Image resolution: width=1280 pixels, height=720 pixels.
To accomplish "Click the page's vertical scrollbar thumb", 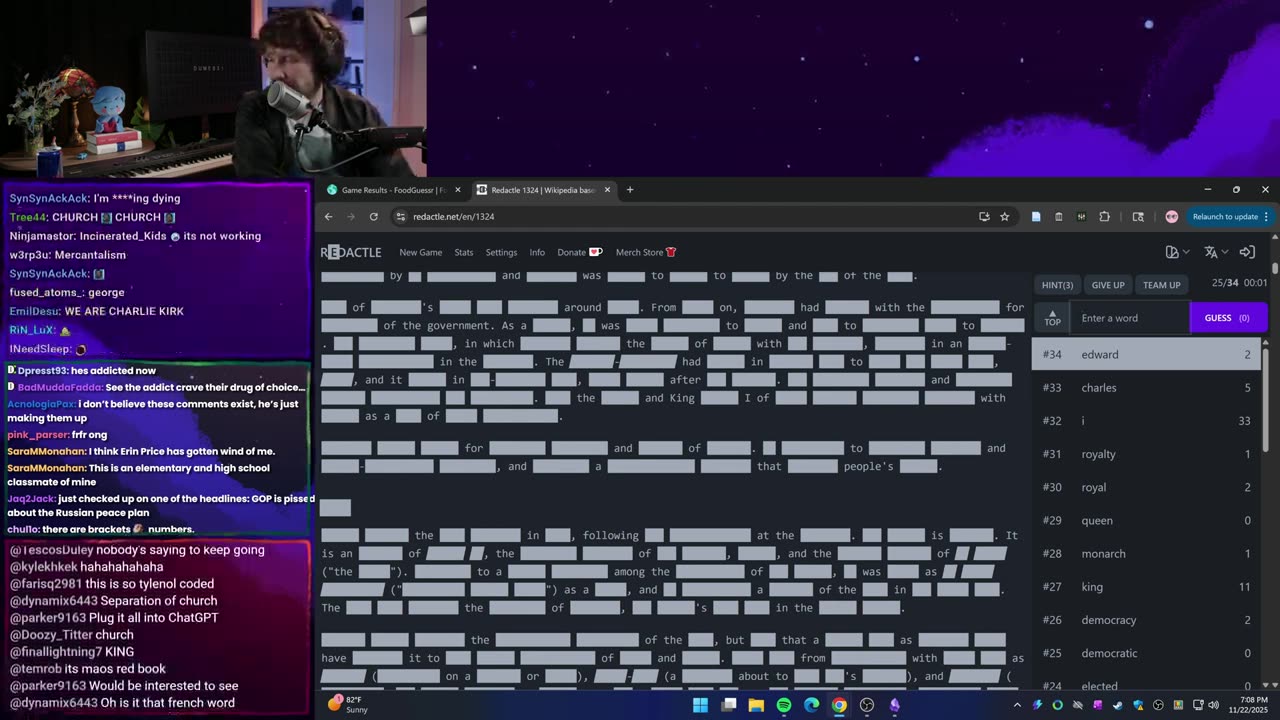I will pyautogui.click(x=1275, y=269).
